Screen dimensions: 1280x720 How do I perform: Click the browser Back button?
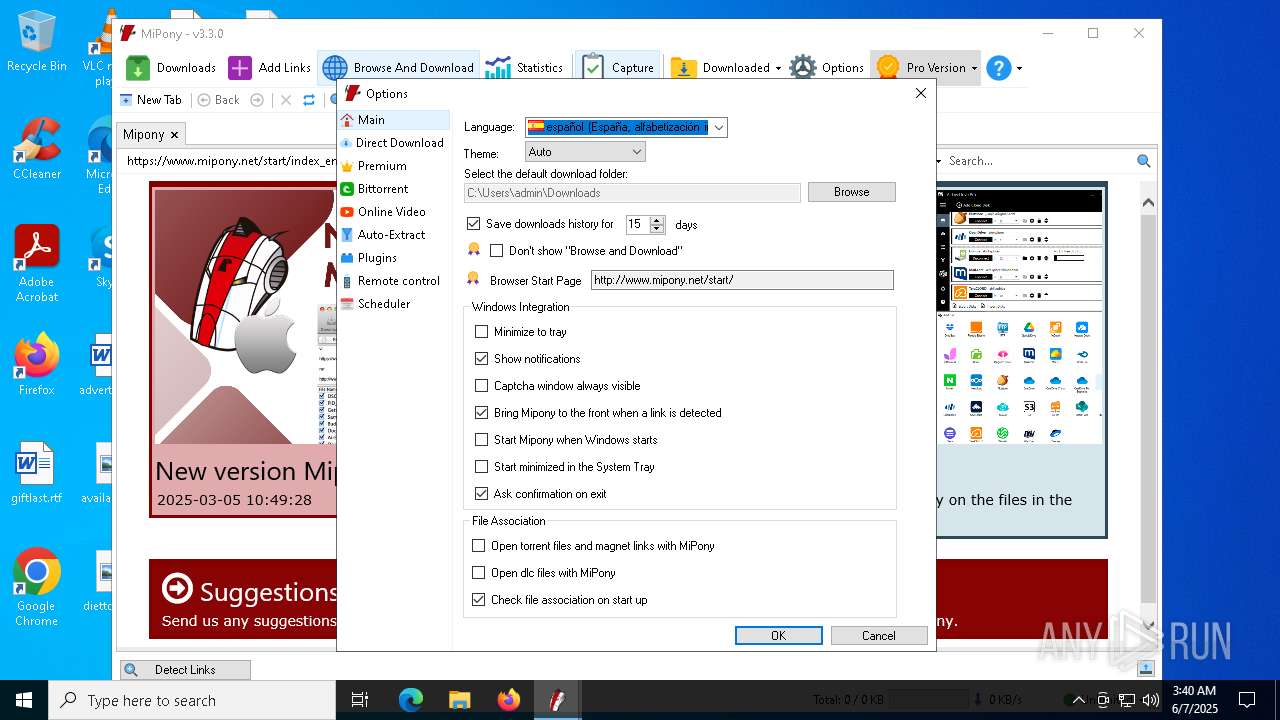click(x=218, y=100)
